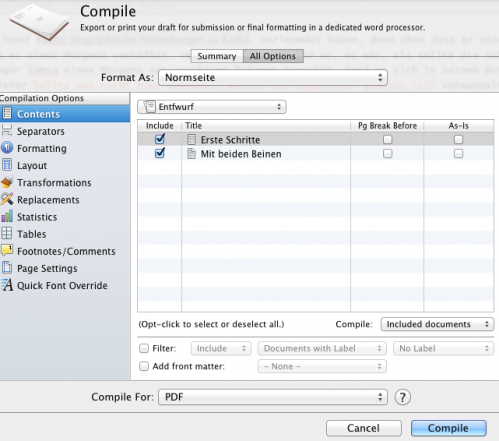The image size is (499, 441).
Task: Click the Title column header
Action: pos(266,126)
